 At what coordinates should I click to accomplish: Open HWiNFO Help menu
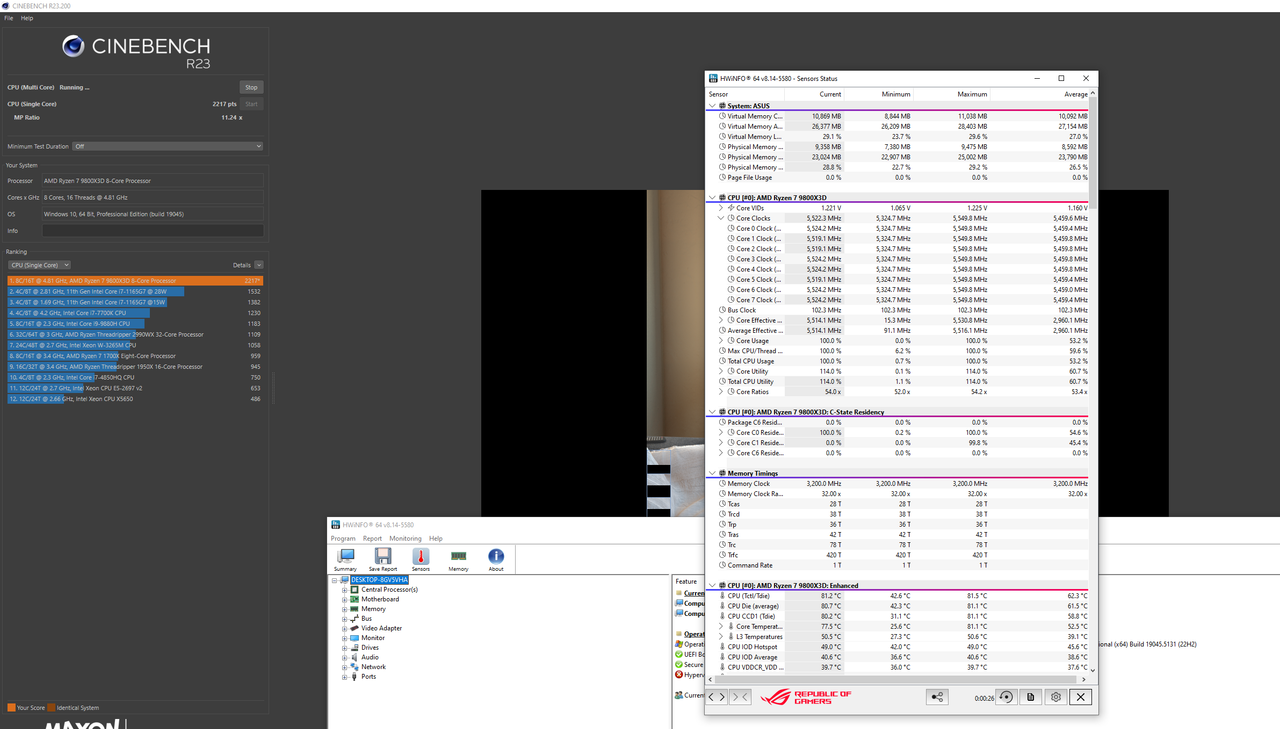435,538
